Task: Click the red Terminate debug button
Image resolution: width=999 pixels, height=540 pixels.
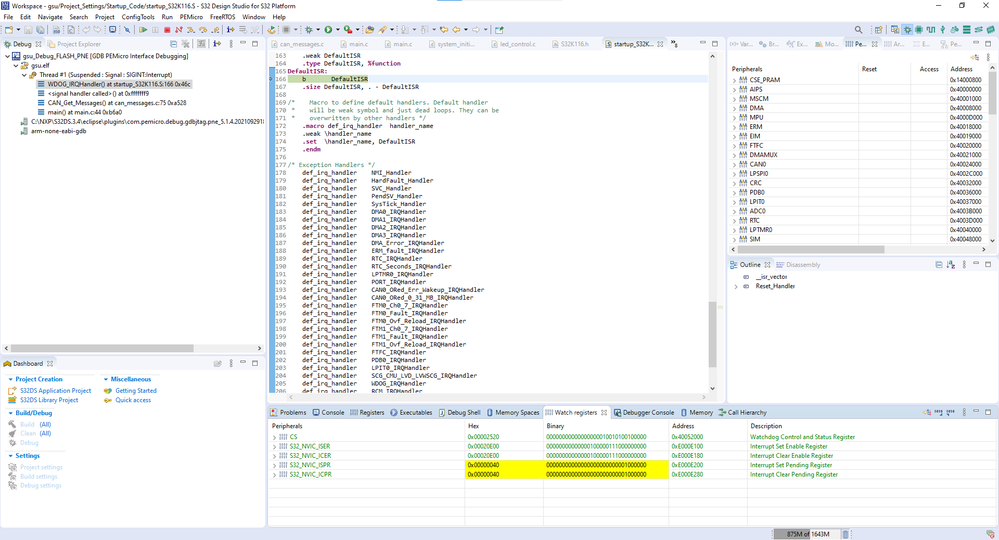Action: click(x=166, y=30)
